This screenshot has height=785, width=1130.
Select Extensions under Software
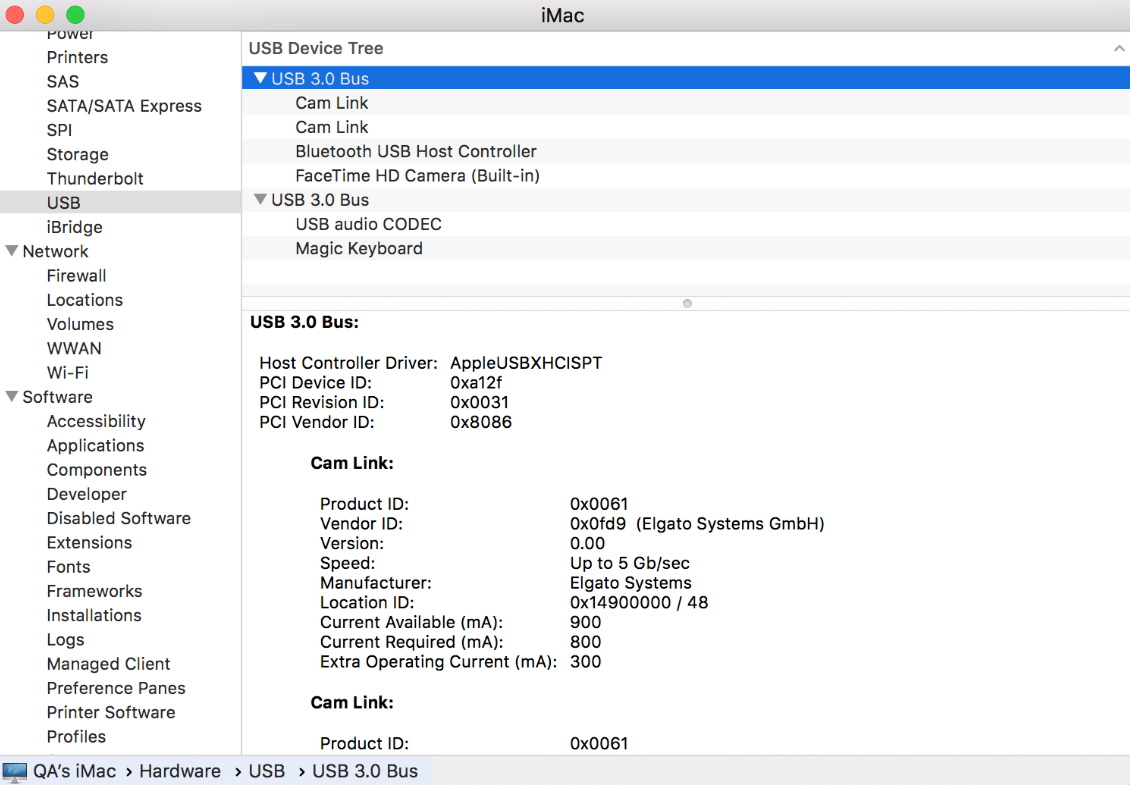pos(89,543)
